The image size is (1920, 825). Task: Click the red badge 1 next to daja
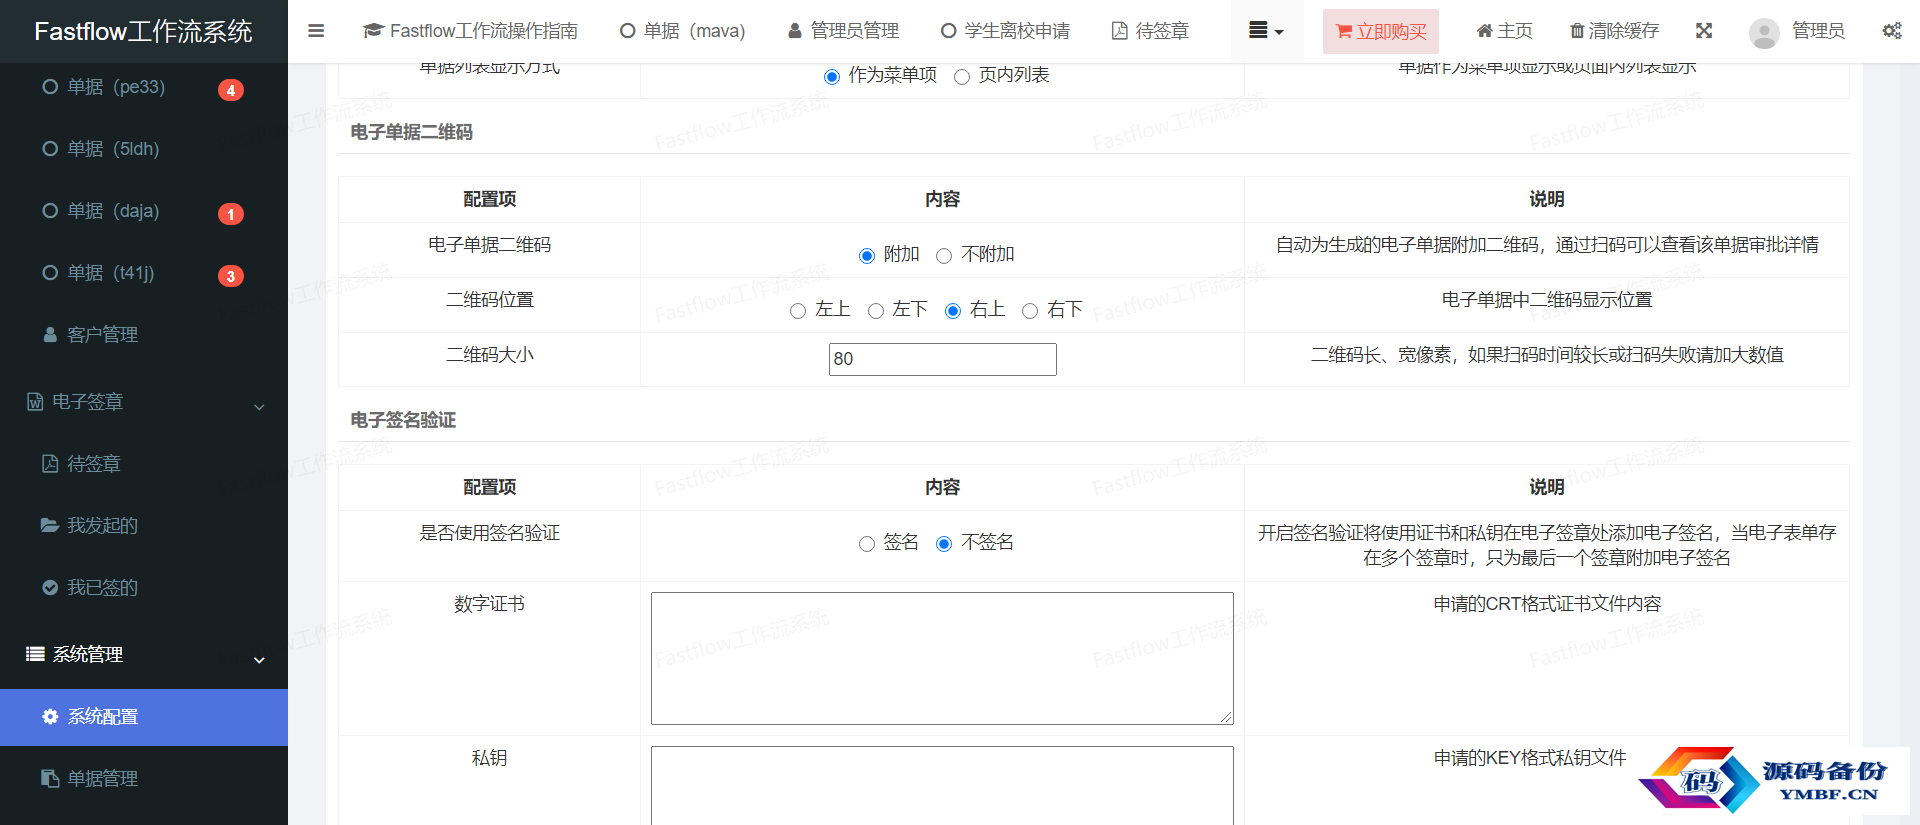point(231,214)
